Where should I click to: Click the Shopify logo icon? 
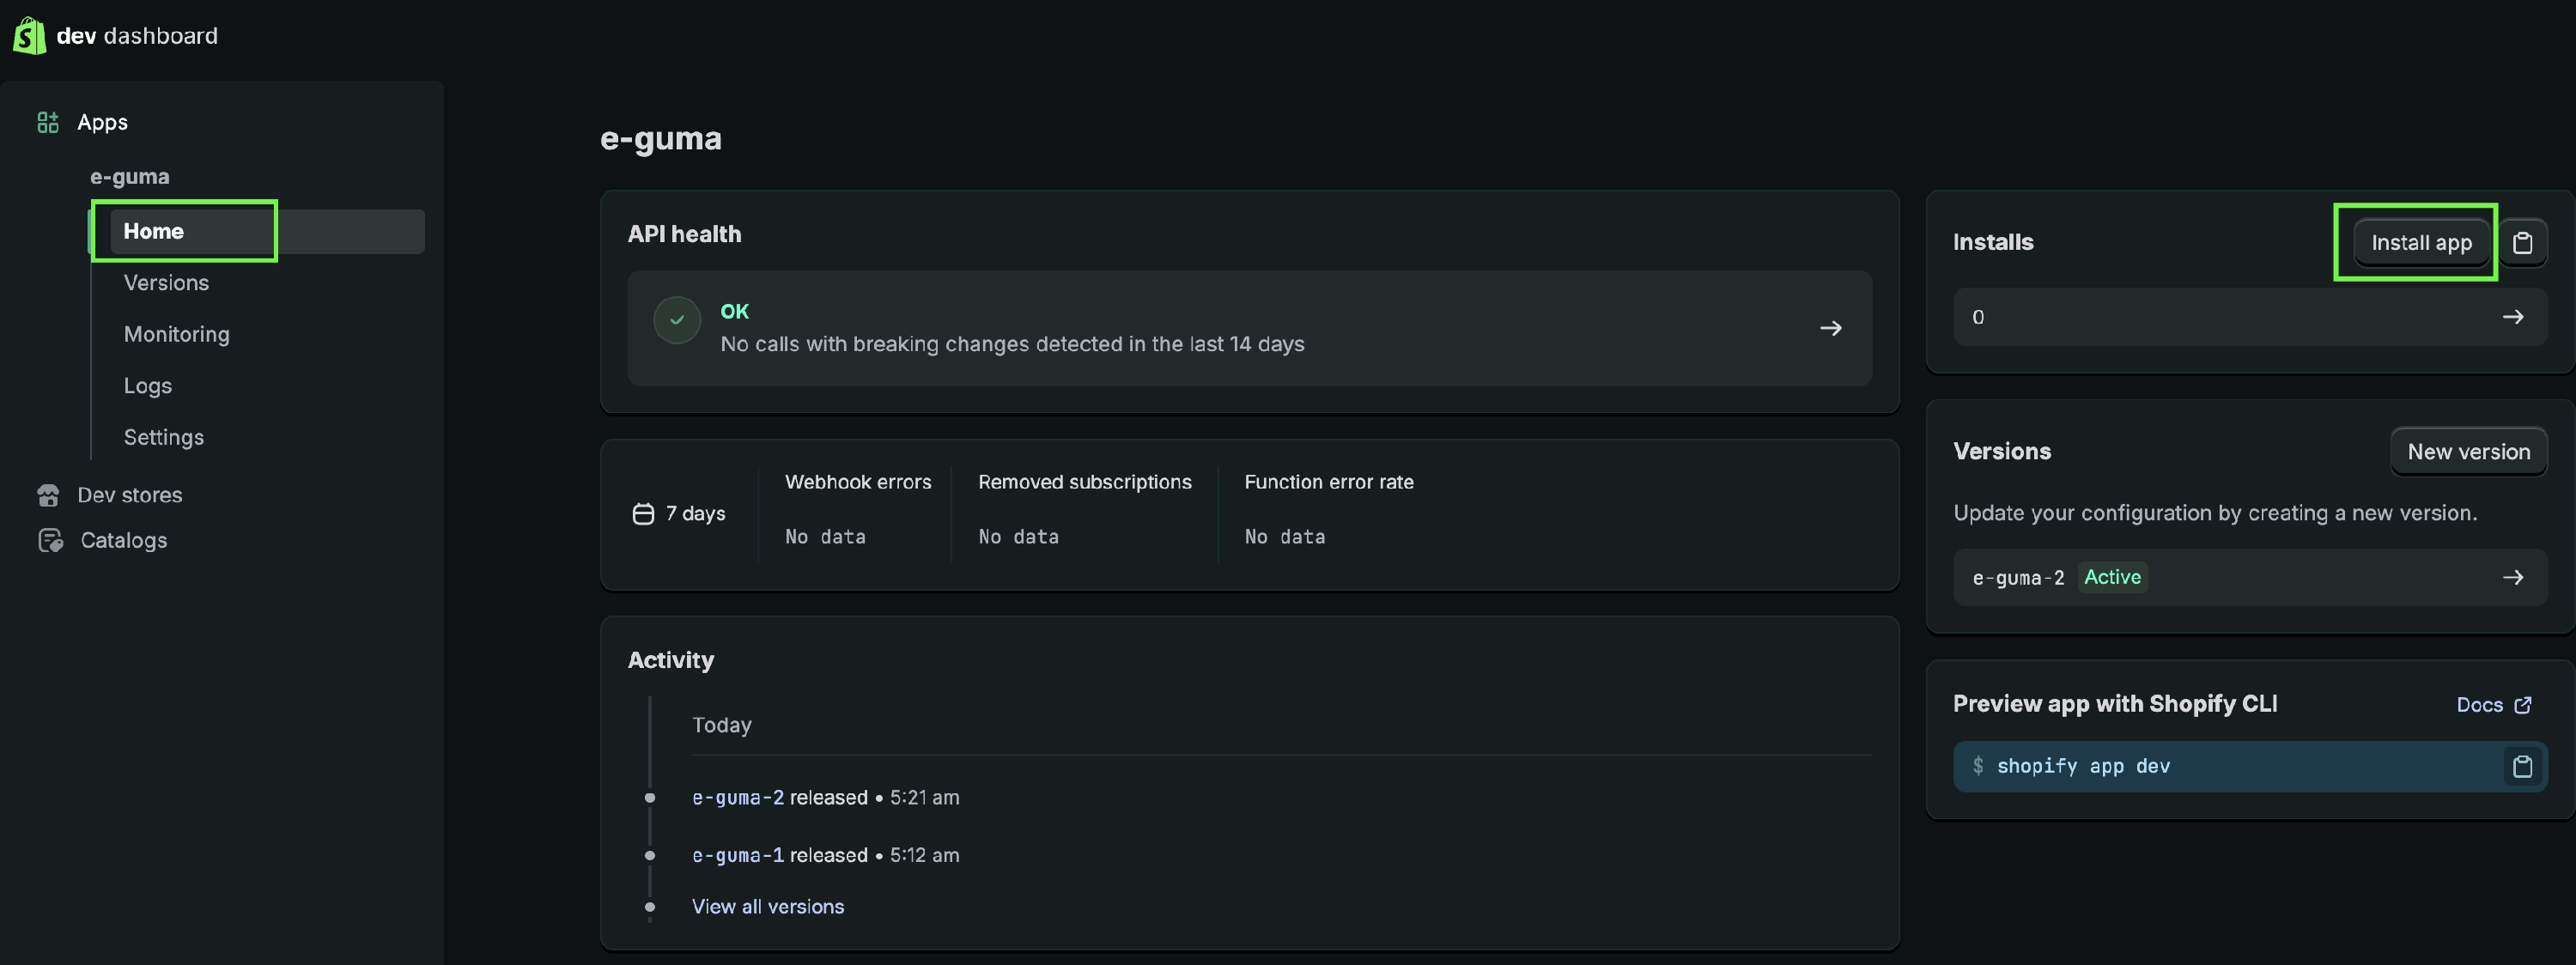tap(29, 36)
